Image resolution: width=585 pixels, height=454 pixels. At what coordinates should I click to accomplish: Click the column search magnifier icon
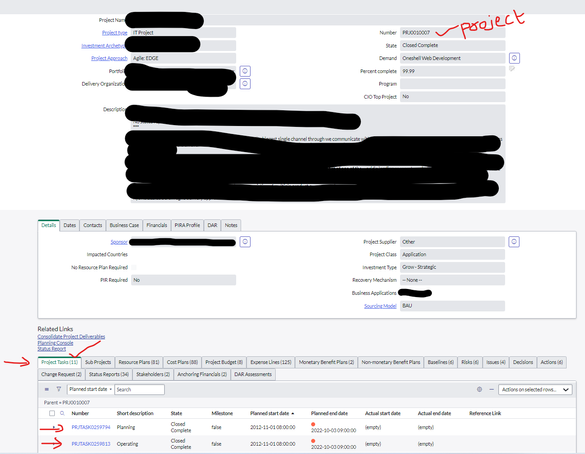62,413
